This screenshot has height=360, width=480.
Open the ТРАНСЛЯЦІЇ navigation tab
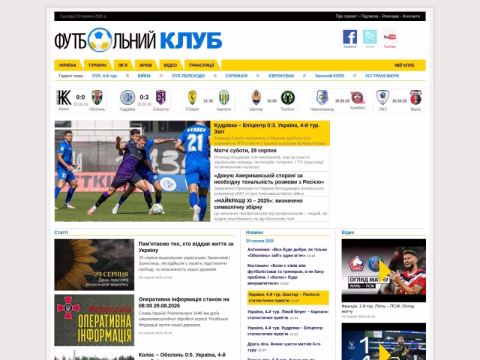[x=202, y=65]
